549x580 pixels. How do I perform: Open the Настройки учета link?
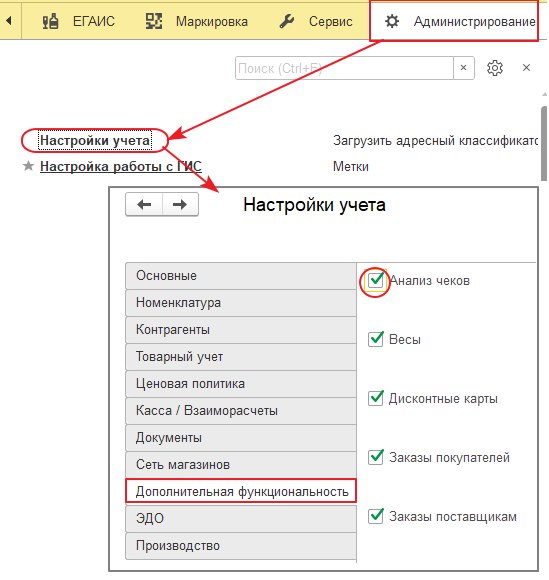coord(95,140)
